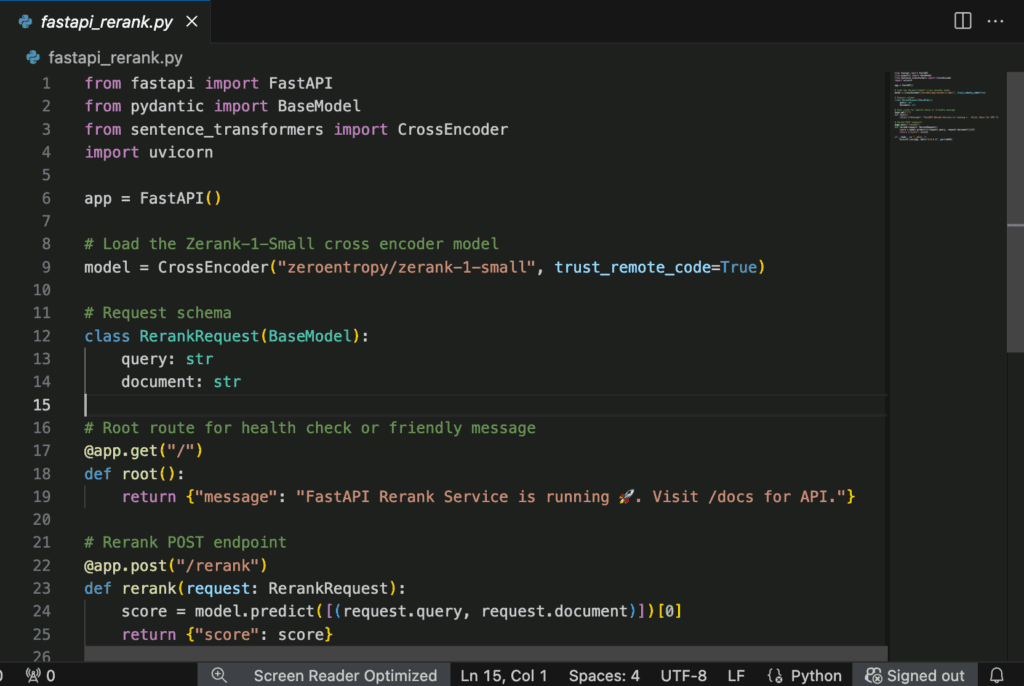Change end of line sequence LF
This screenshot has height=686, width=1024.
[736, 676]
